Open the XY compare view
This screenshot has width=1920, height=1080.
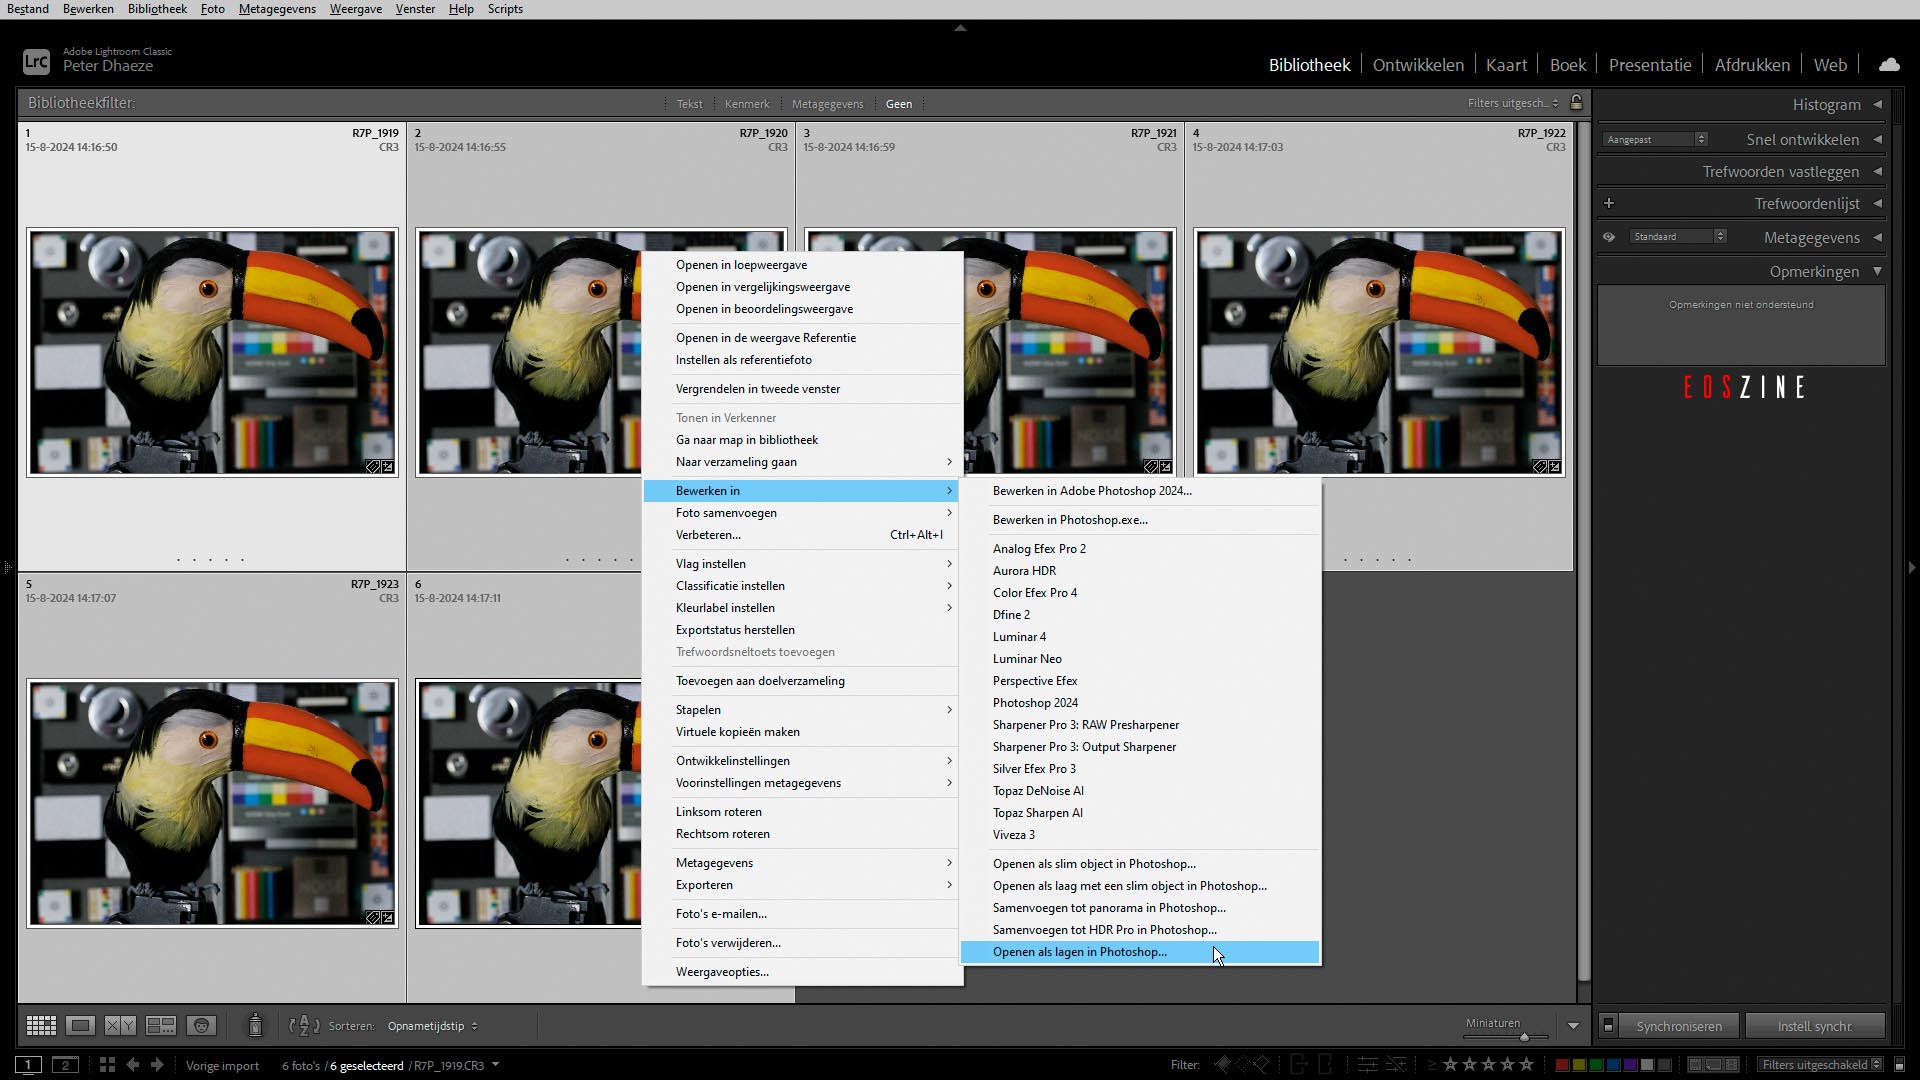120,1025
